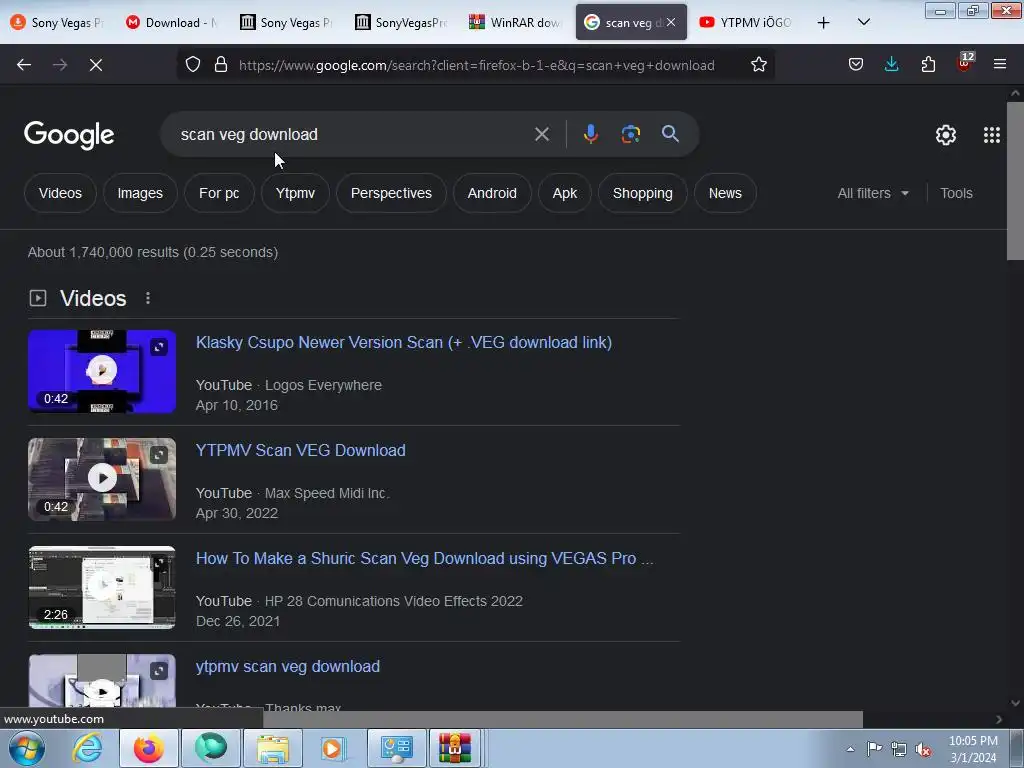Click the magnifier search button
The image size is (1024, 768).
click(670, 134)
